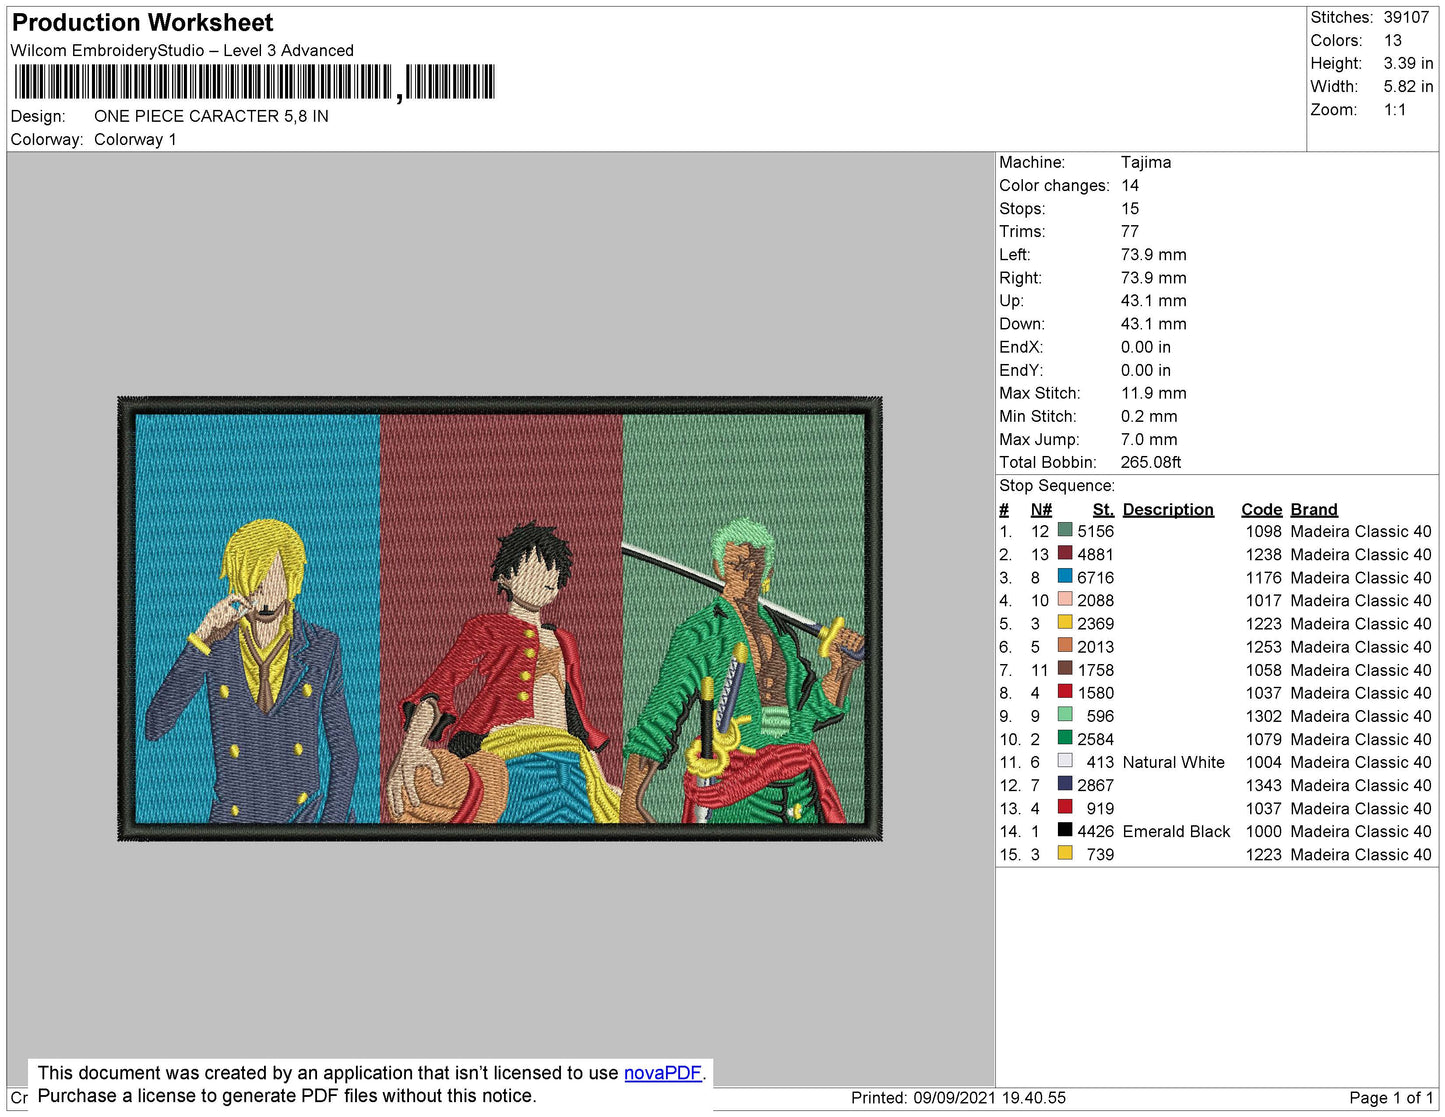Select the yellow swatch with 739 stitches
Viewport: 1445px width, 1117px height.
(1065, 853)
